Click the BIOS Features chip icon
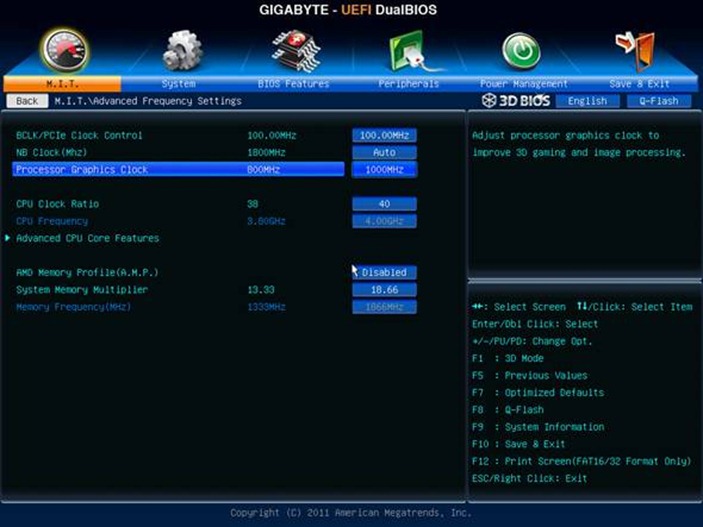Image resolution: width=703 pixels, height=527 pixels. point(296,51)
